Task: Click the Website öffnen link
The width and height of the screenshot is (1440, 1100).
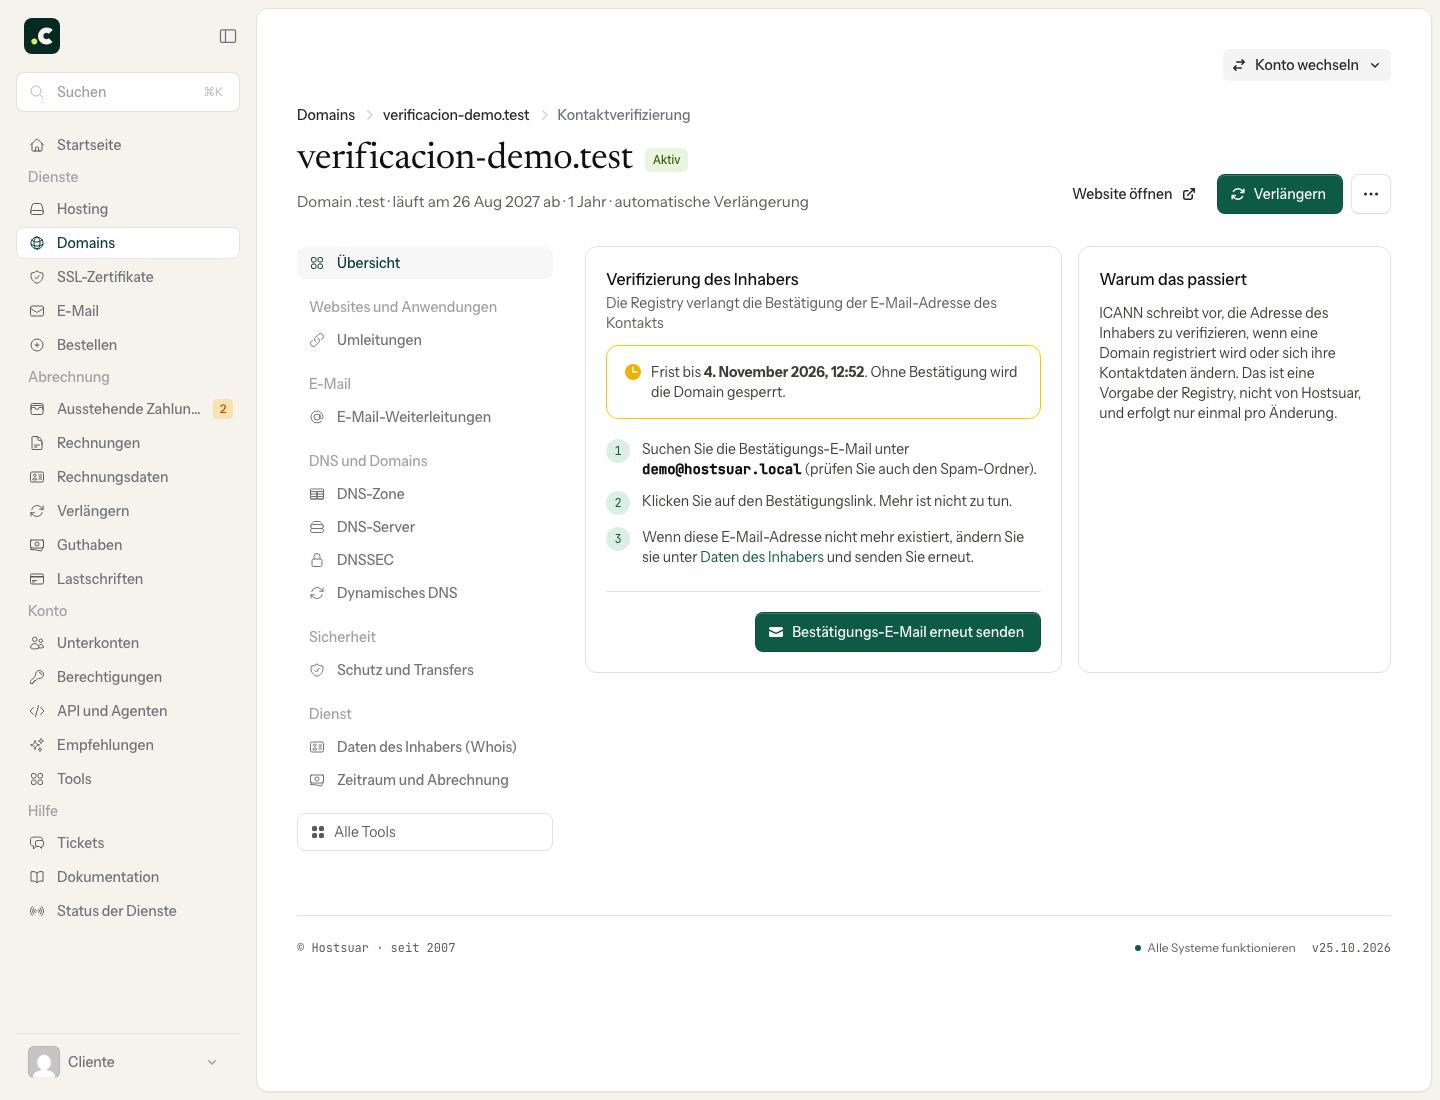Action: (x=1133, y=194)
